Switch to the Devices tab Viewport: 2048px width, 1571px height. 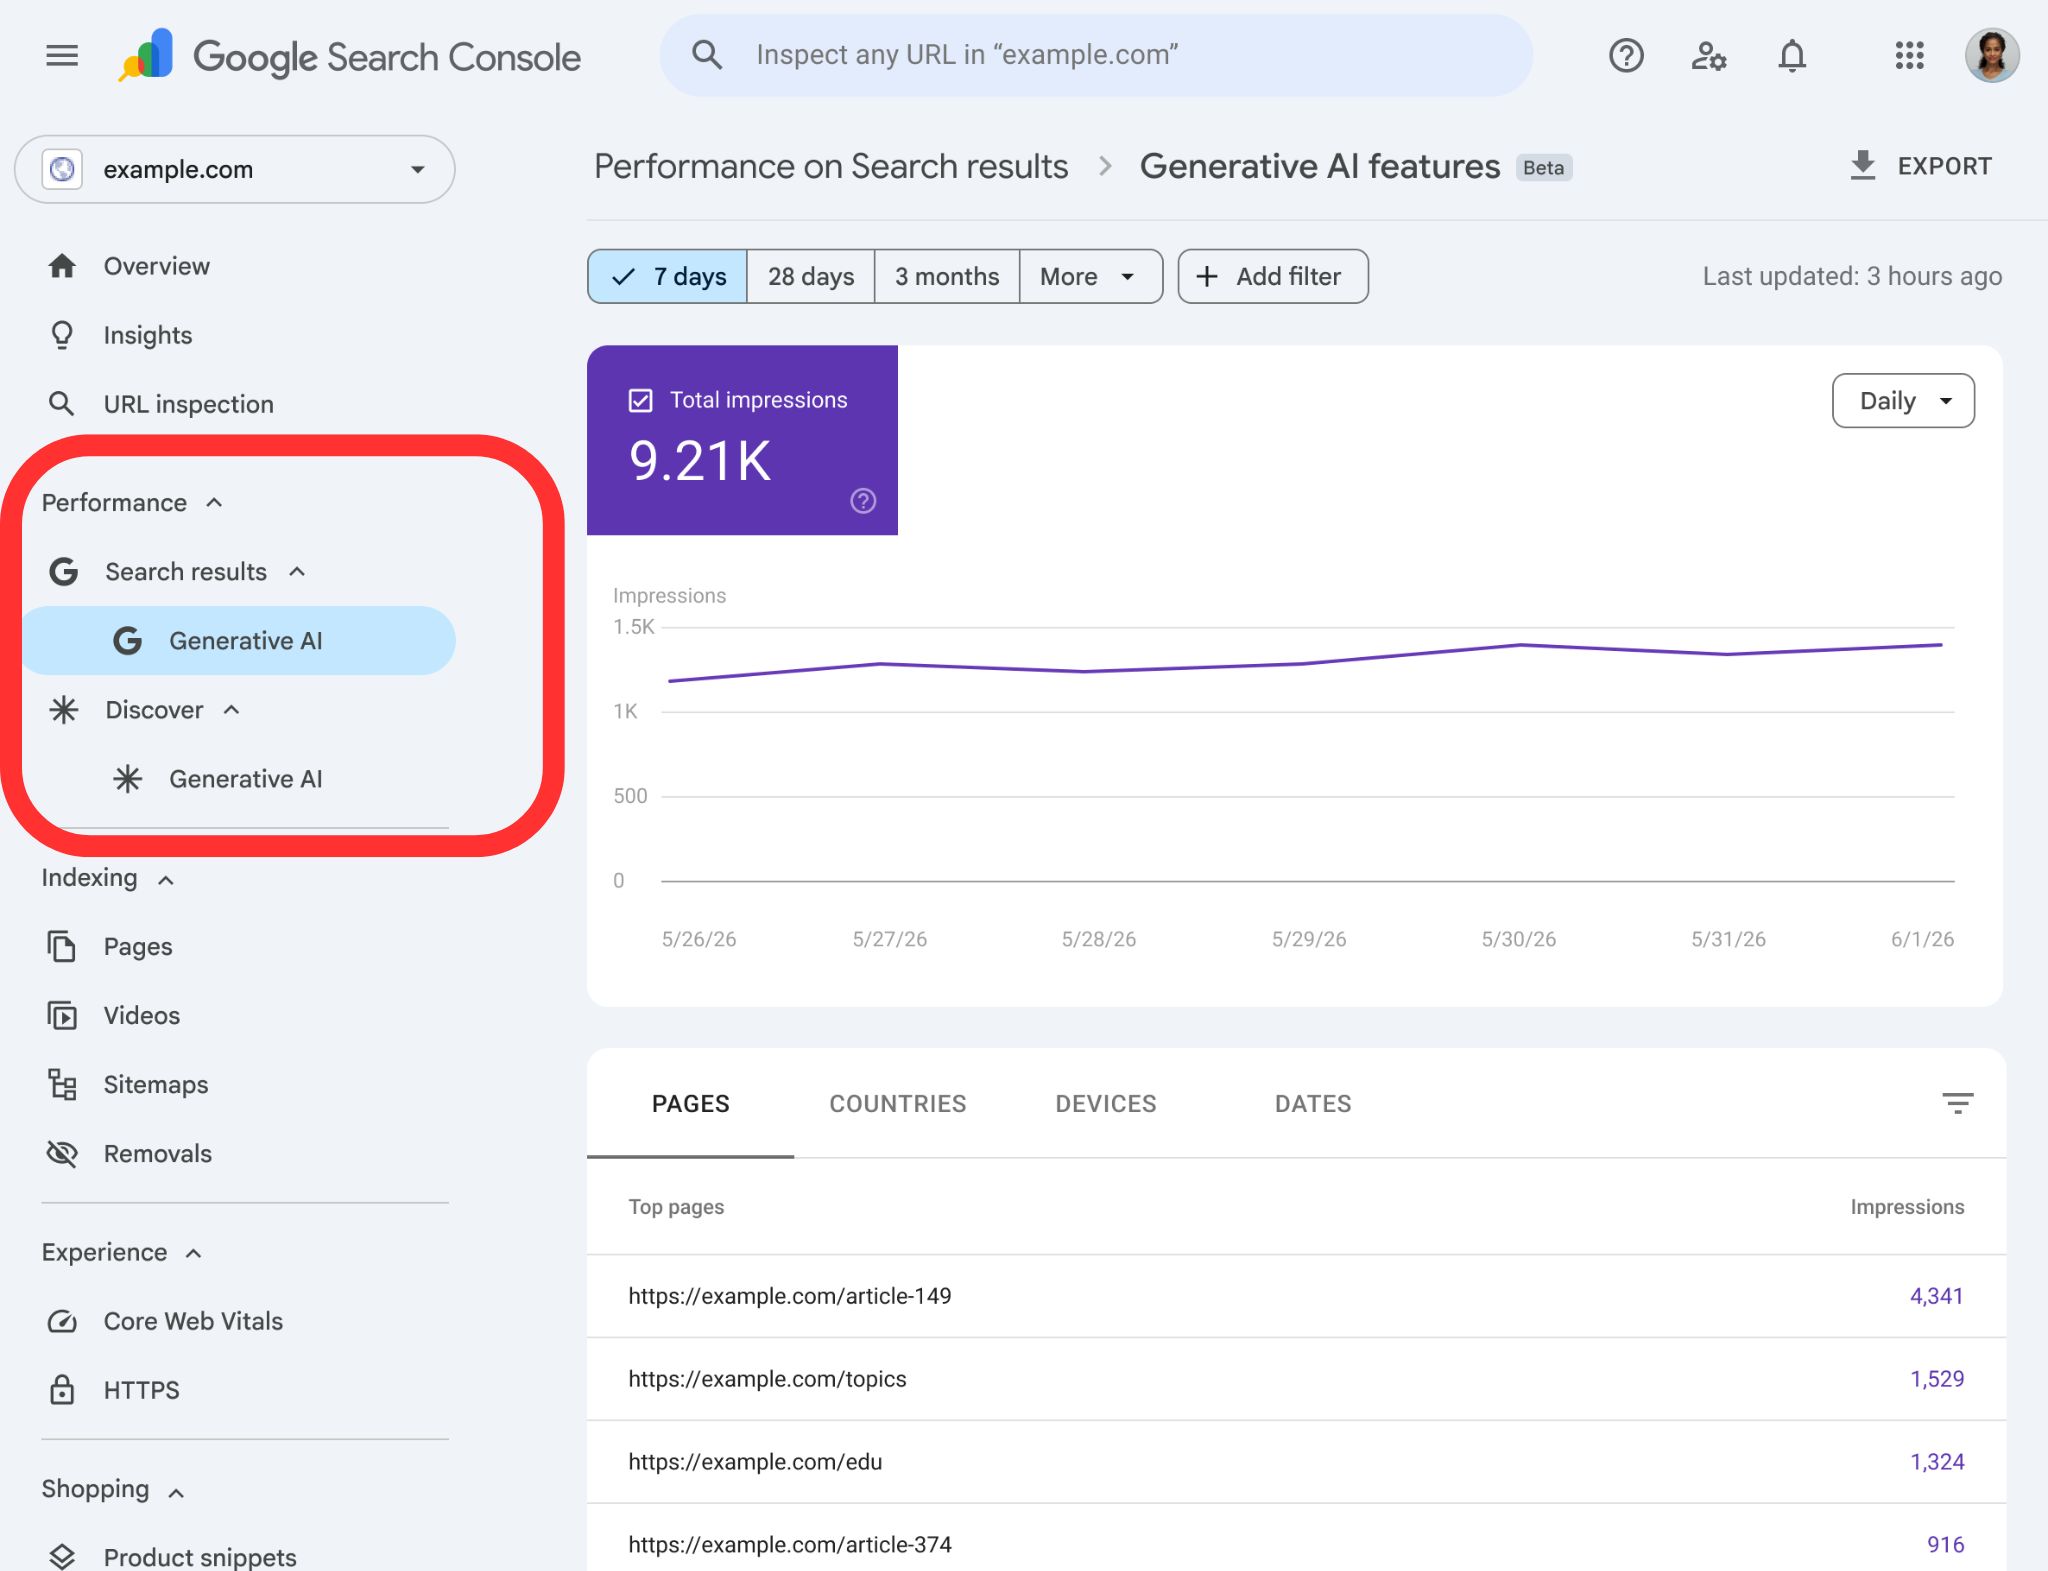coord(1106,1104)
